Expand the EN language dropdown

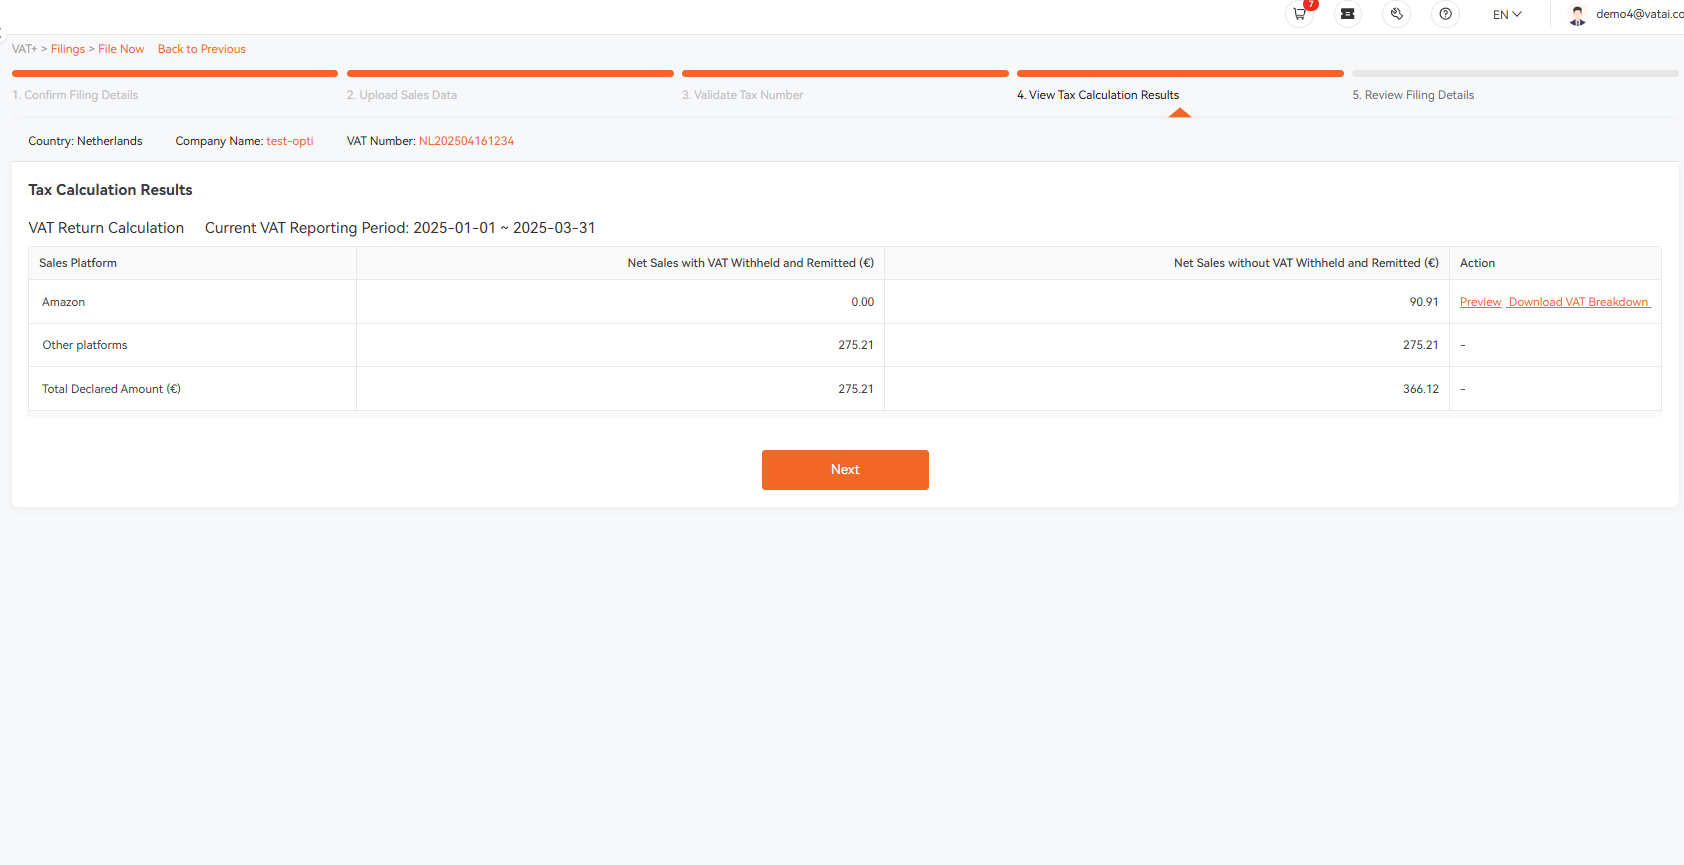(1507, 15)
